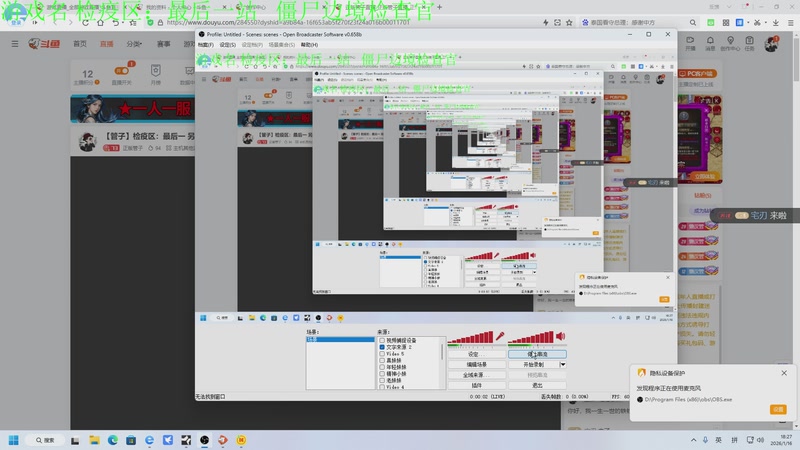Click the ★一人一服 banner on Douyu
800x450 pixels.
click(x=133, y=109)
